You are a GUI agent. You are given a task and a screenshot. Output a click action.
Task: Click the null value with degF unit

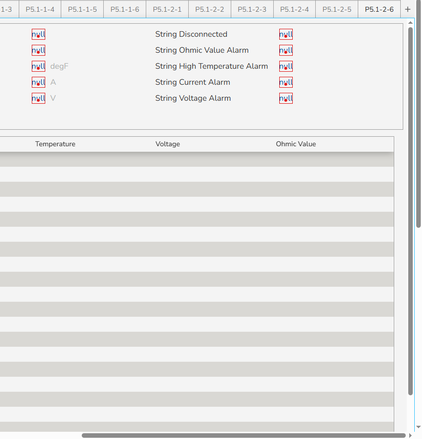[x=38, y=66]
